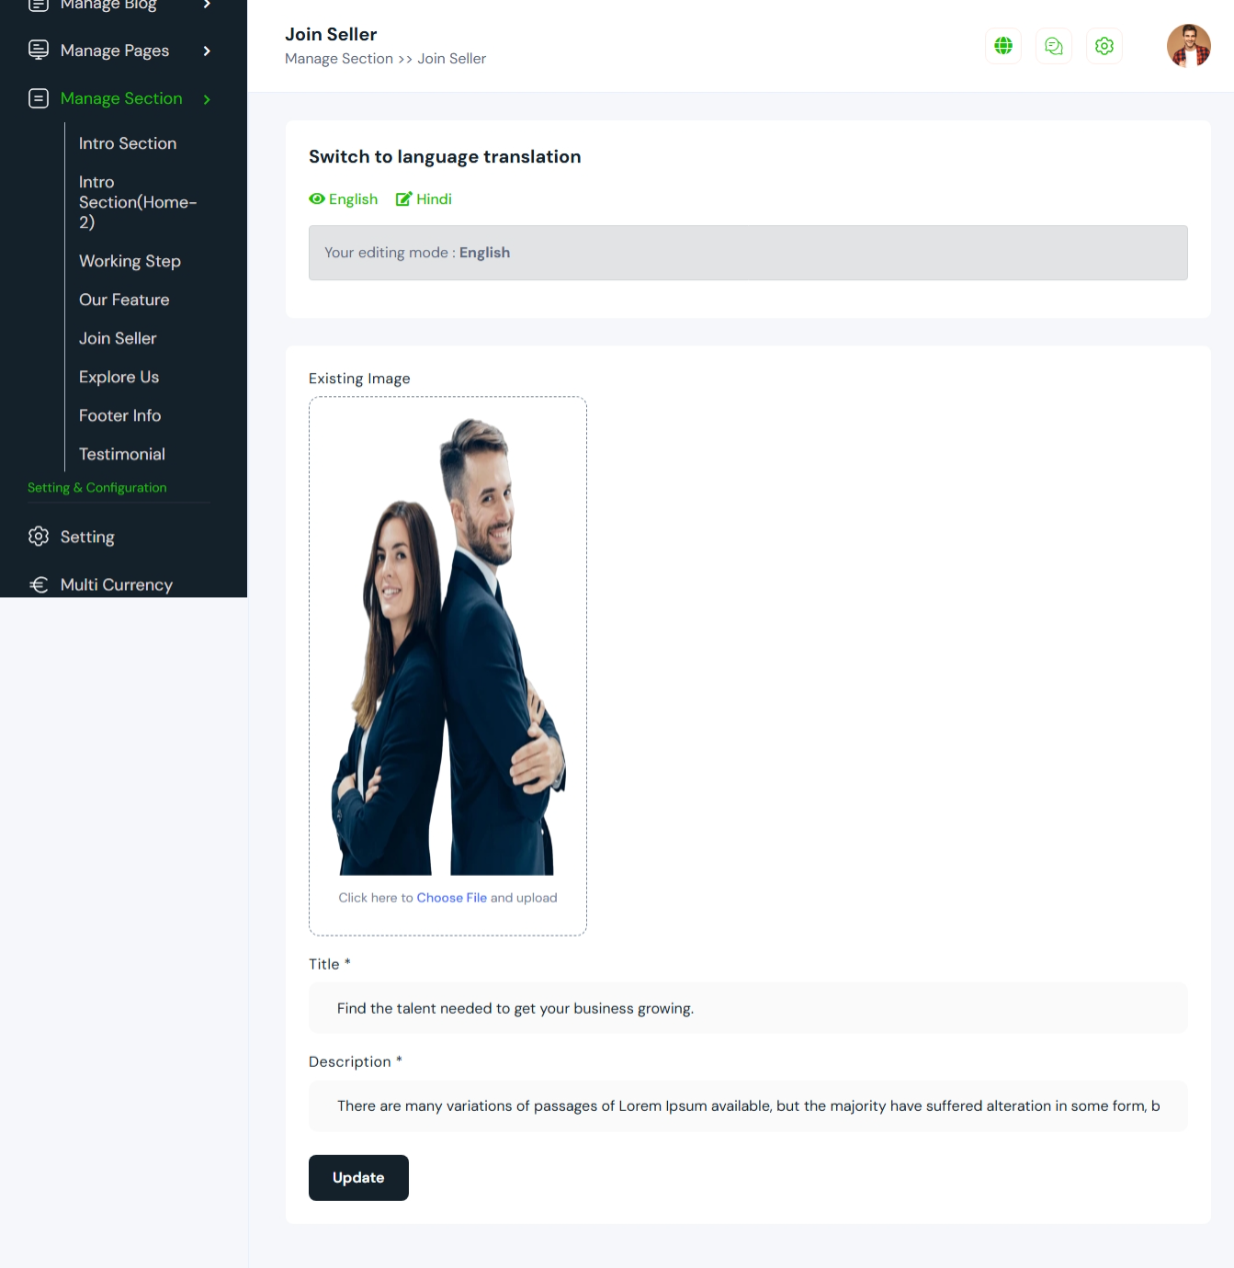The width and height of the screenshot is (1234, 1268).
Task: Select Working Step submenu item
Action: coord(130,261)
